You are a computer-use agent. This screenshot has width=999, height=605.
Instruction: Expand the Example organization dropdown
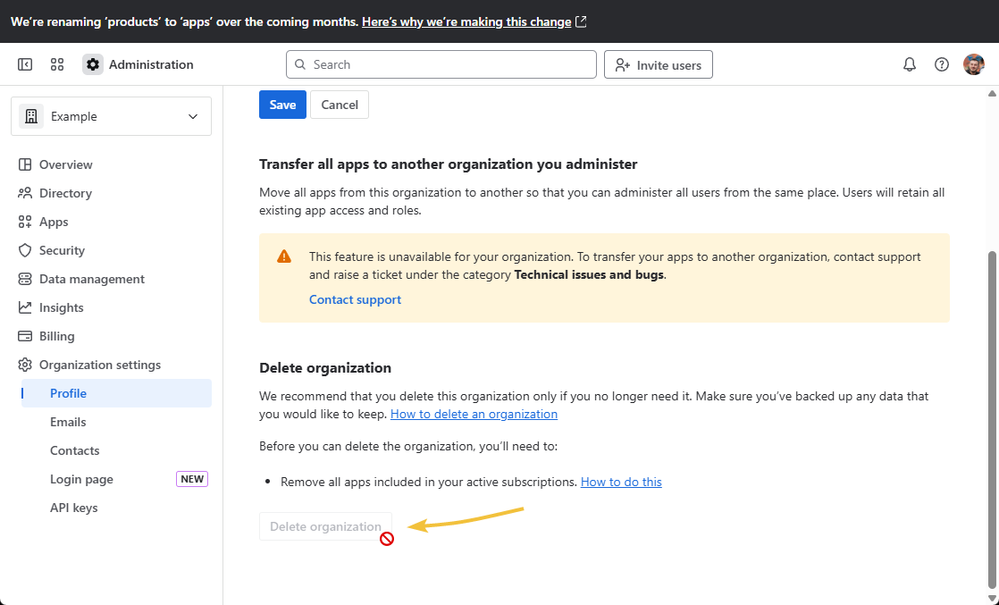click(x=193, y=117)
